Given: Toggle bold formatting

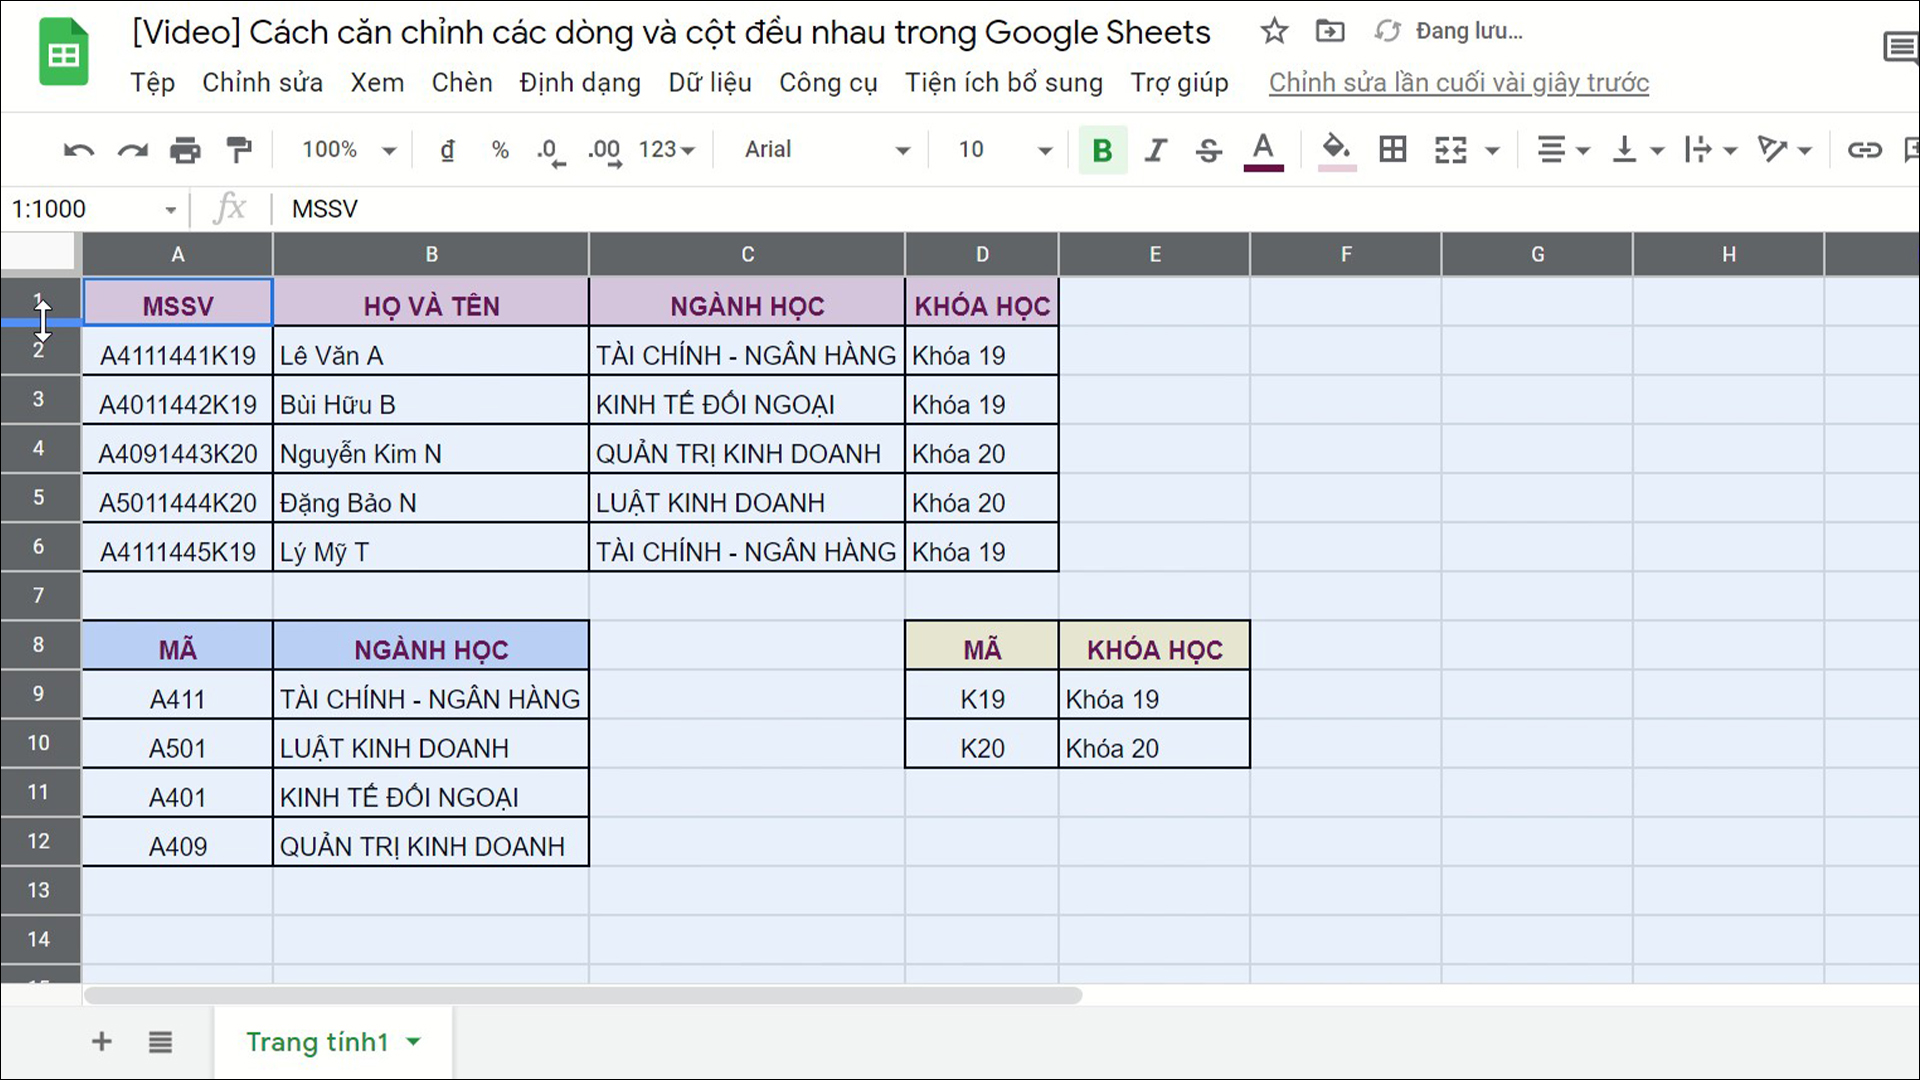Looking at the screenshot, I should (1102, 150).
